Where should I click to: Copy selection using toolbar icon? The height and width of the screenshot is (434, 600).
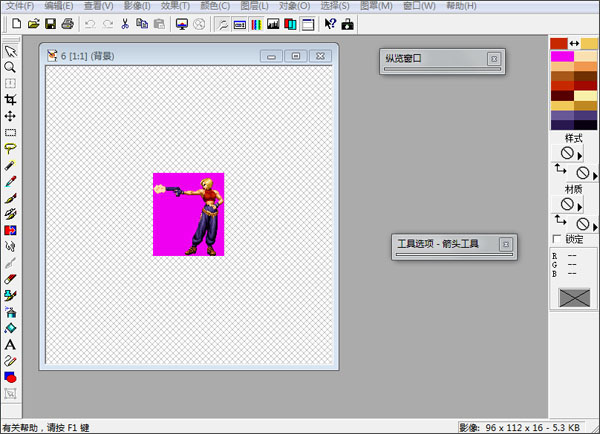click(x=142, y=24)
